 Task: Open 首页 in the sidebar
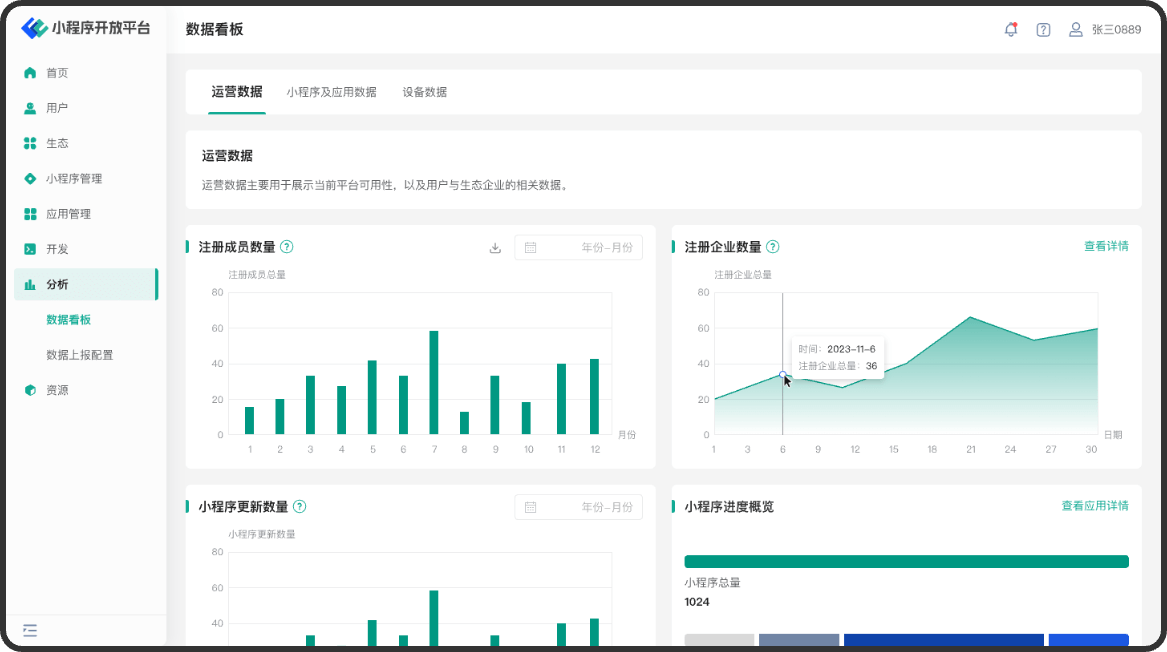(x=57, y=73)
